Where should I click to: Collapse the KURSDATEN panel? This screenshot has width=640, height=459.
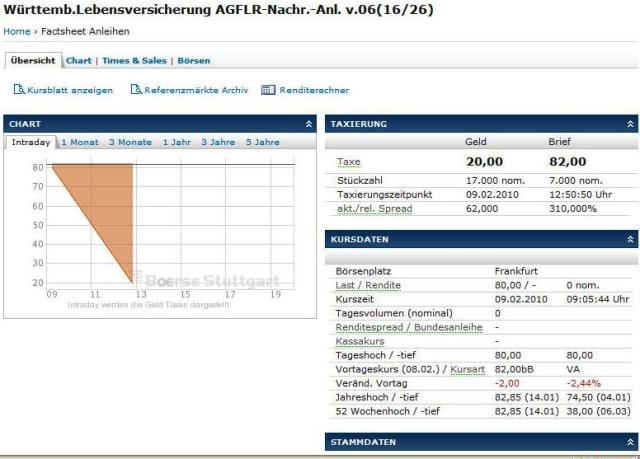click(630, 239)
